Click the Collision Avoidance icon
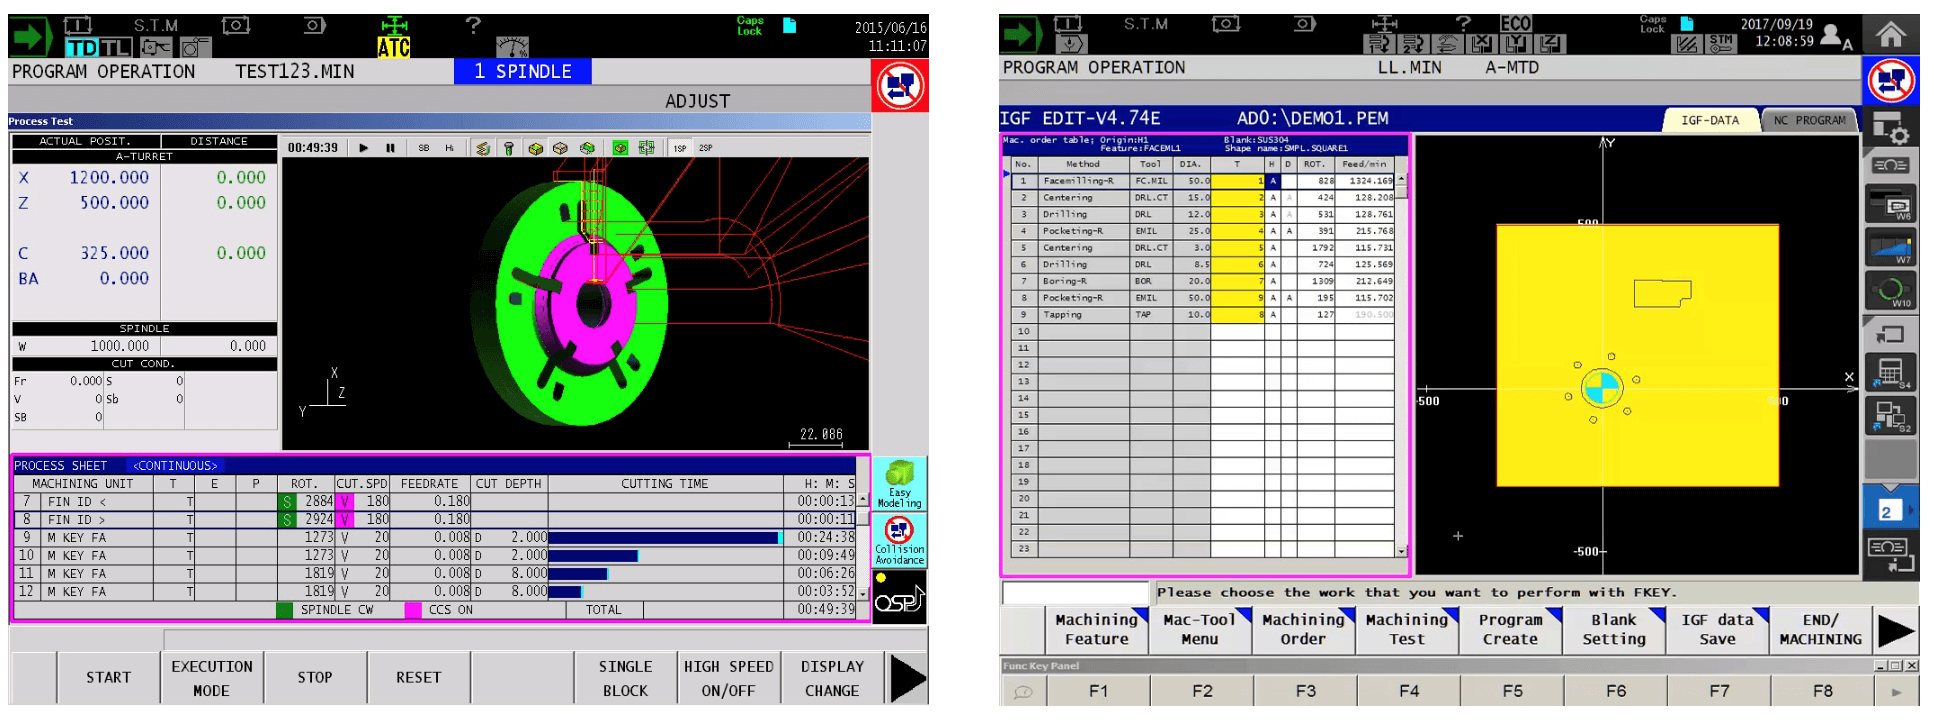Viewport: 1934px width, 722px height. [899, 540]
